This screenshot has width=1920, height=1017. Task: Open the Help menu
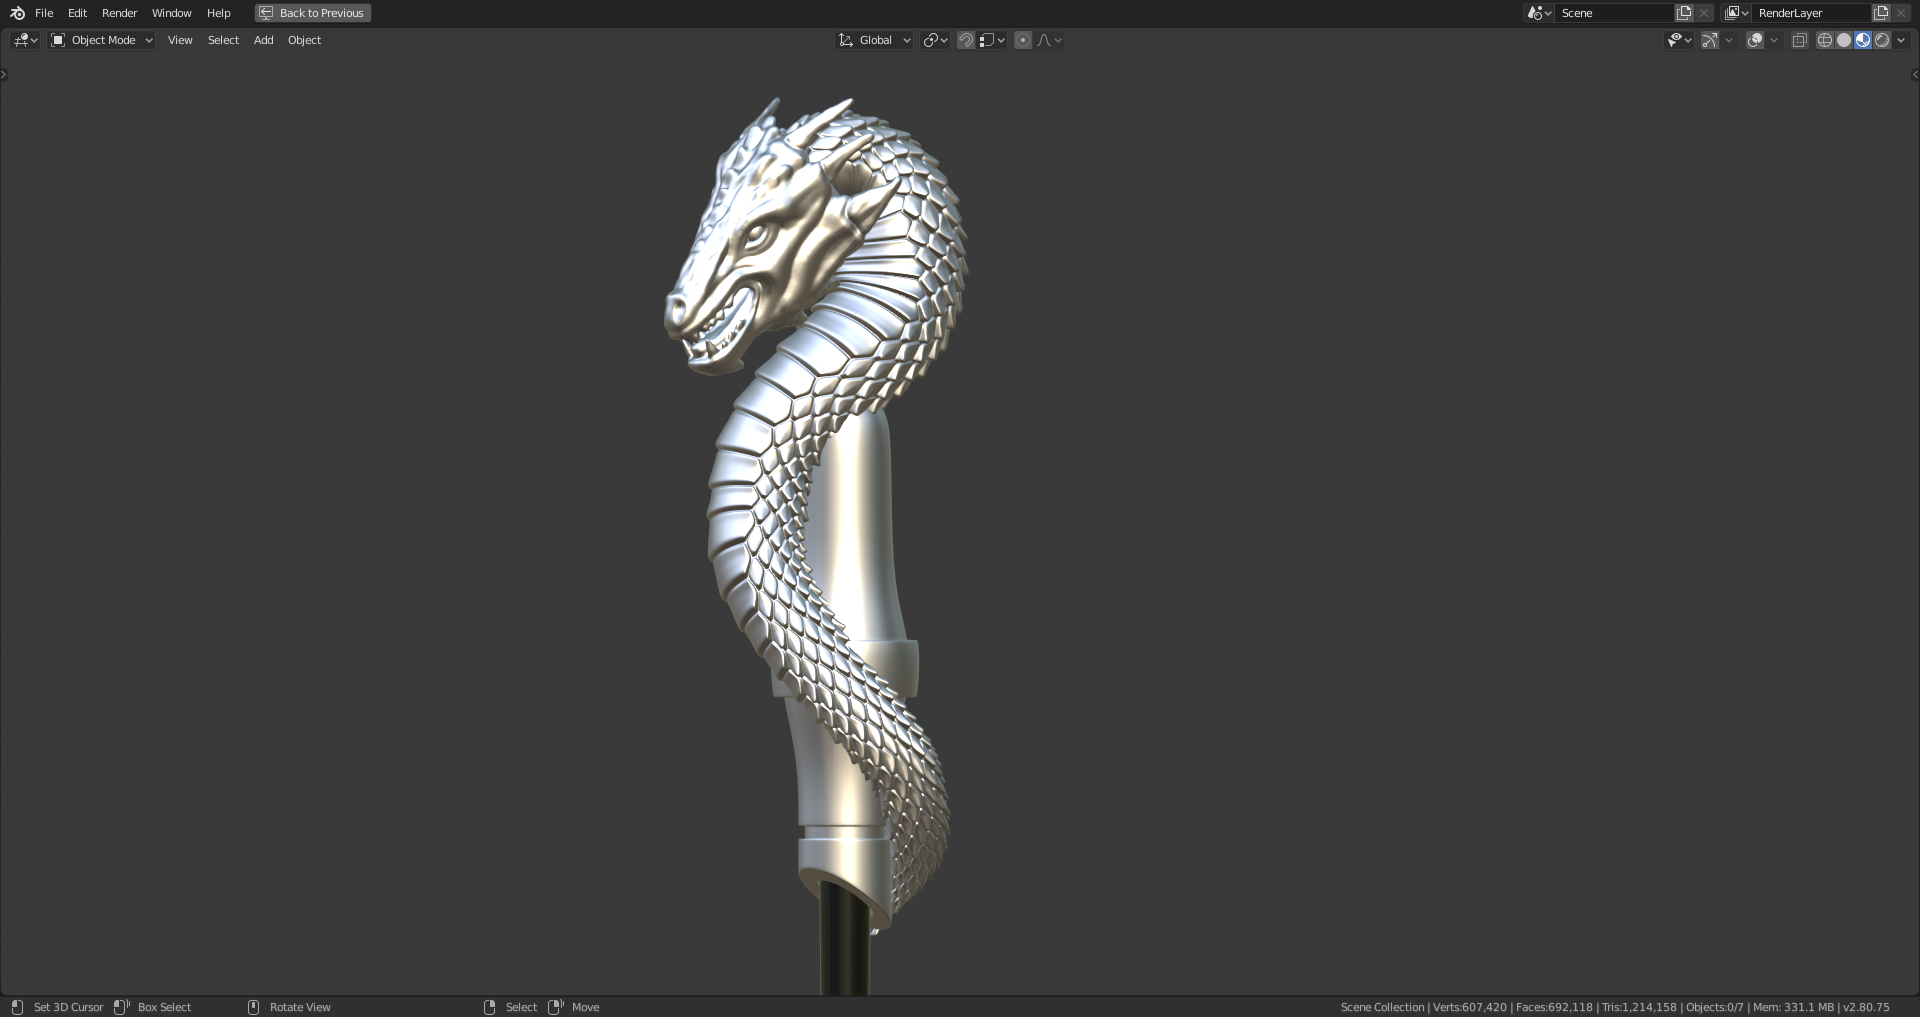(218, 13)
